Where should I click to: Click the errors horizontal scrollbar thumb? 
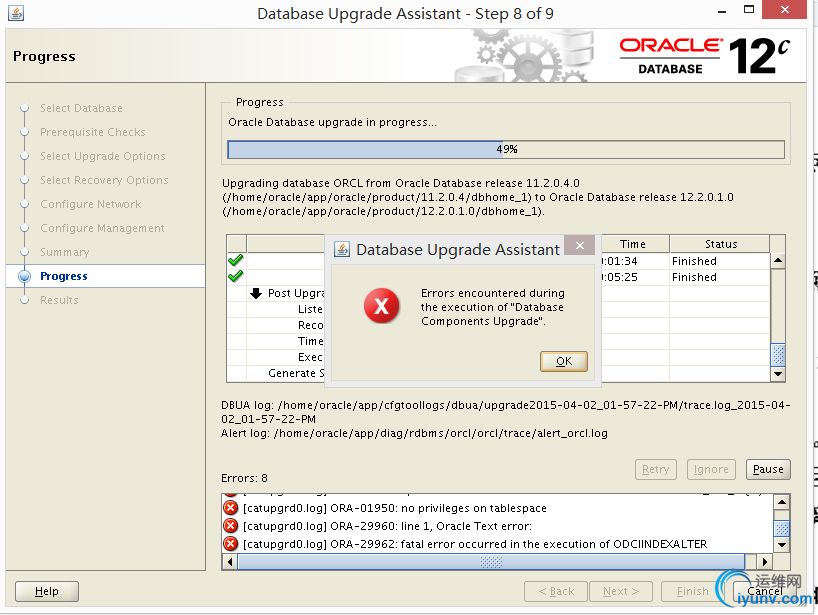pos(491,562)
